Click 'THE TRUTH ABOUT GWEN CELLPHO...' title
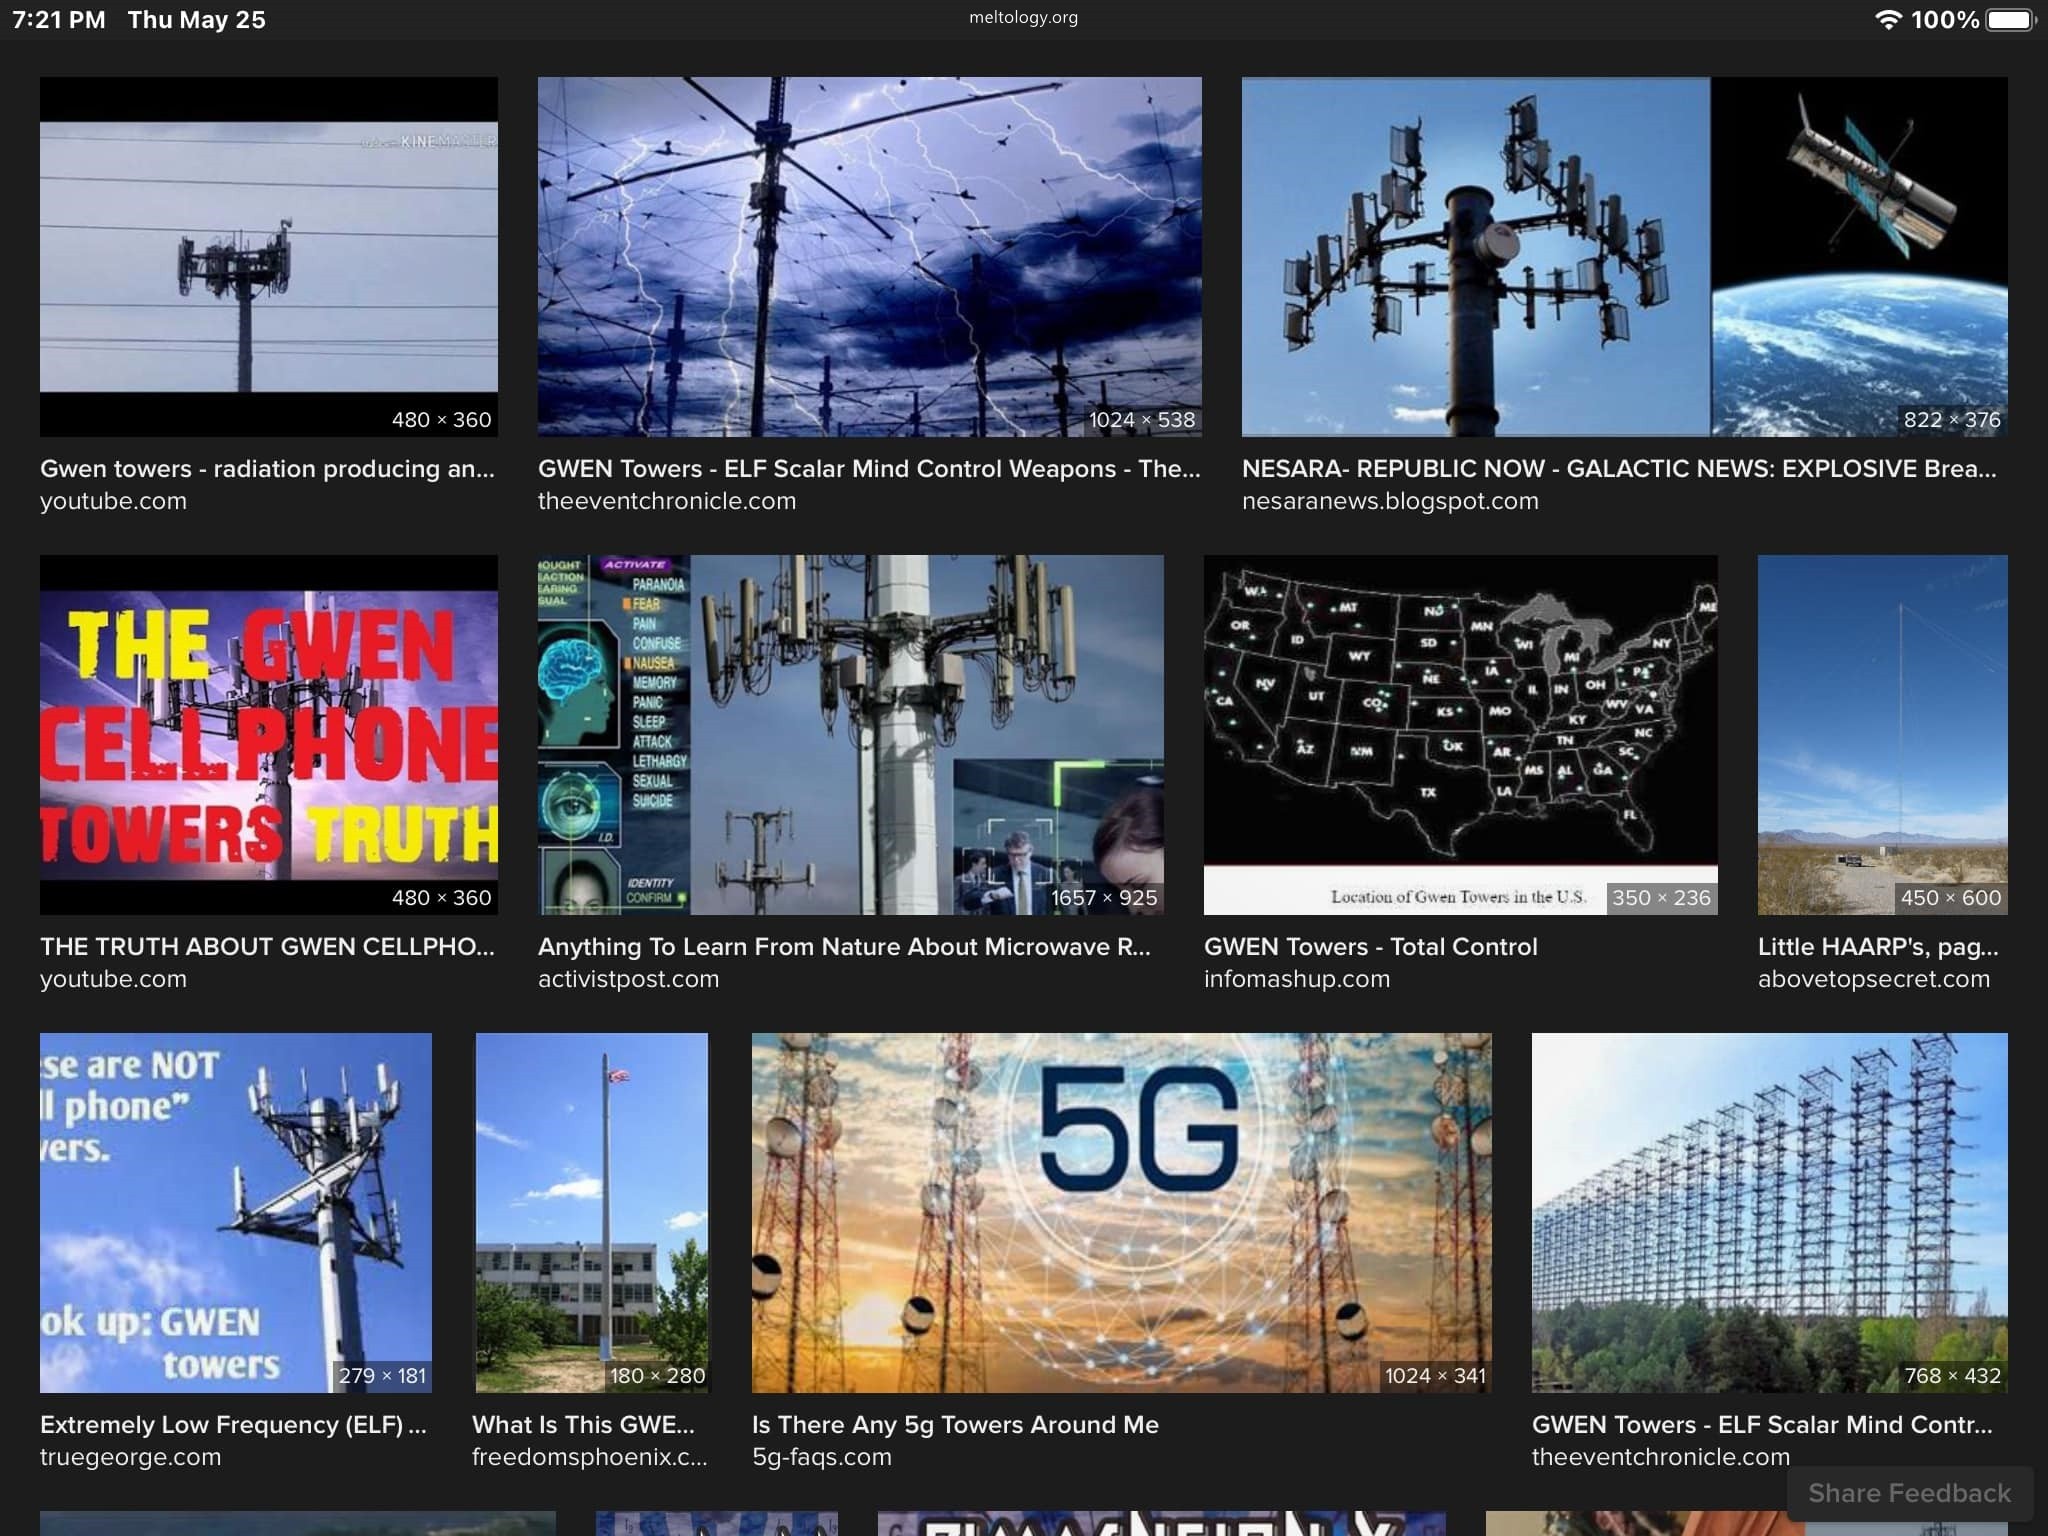Viewport: 2048px width, 1536px height. 267,947
